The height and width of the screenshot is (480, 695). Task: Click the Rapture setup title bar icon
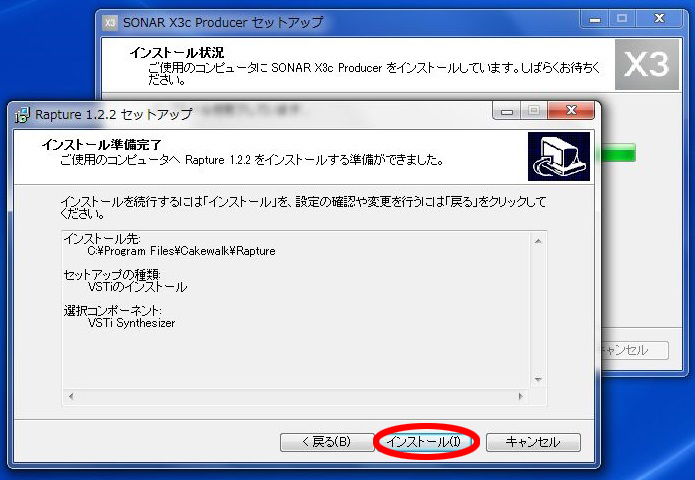click(x=23, y=114)
